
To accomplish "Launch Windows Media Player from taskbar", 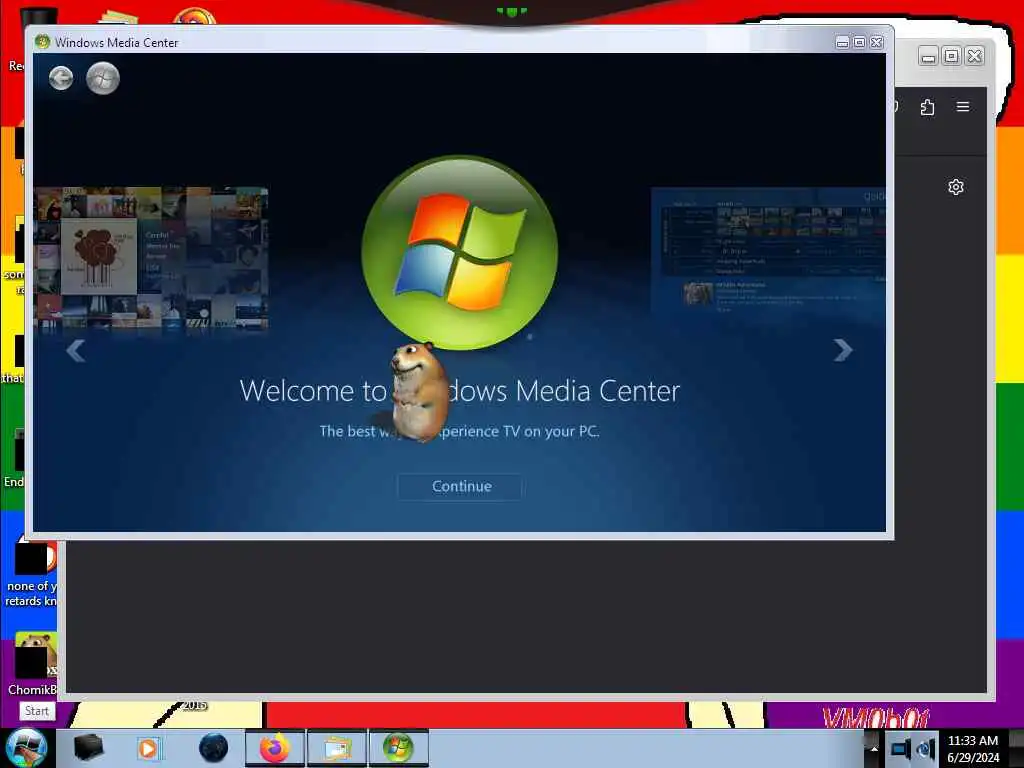I will (x=149, y=748).
